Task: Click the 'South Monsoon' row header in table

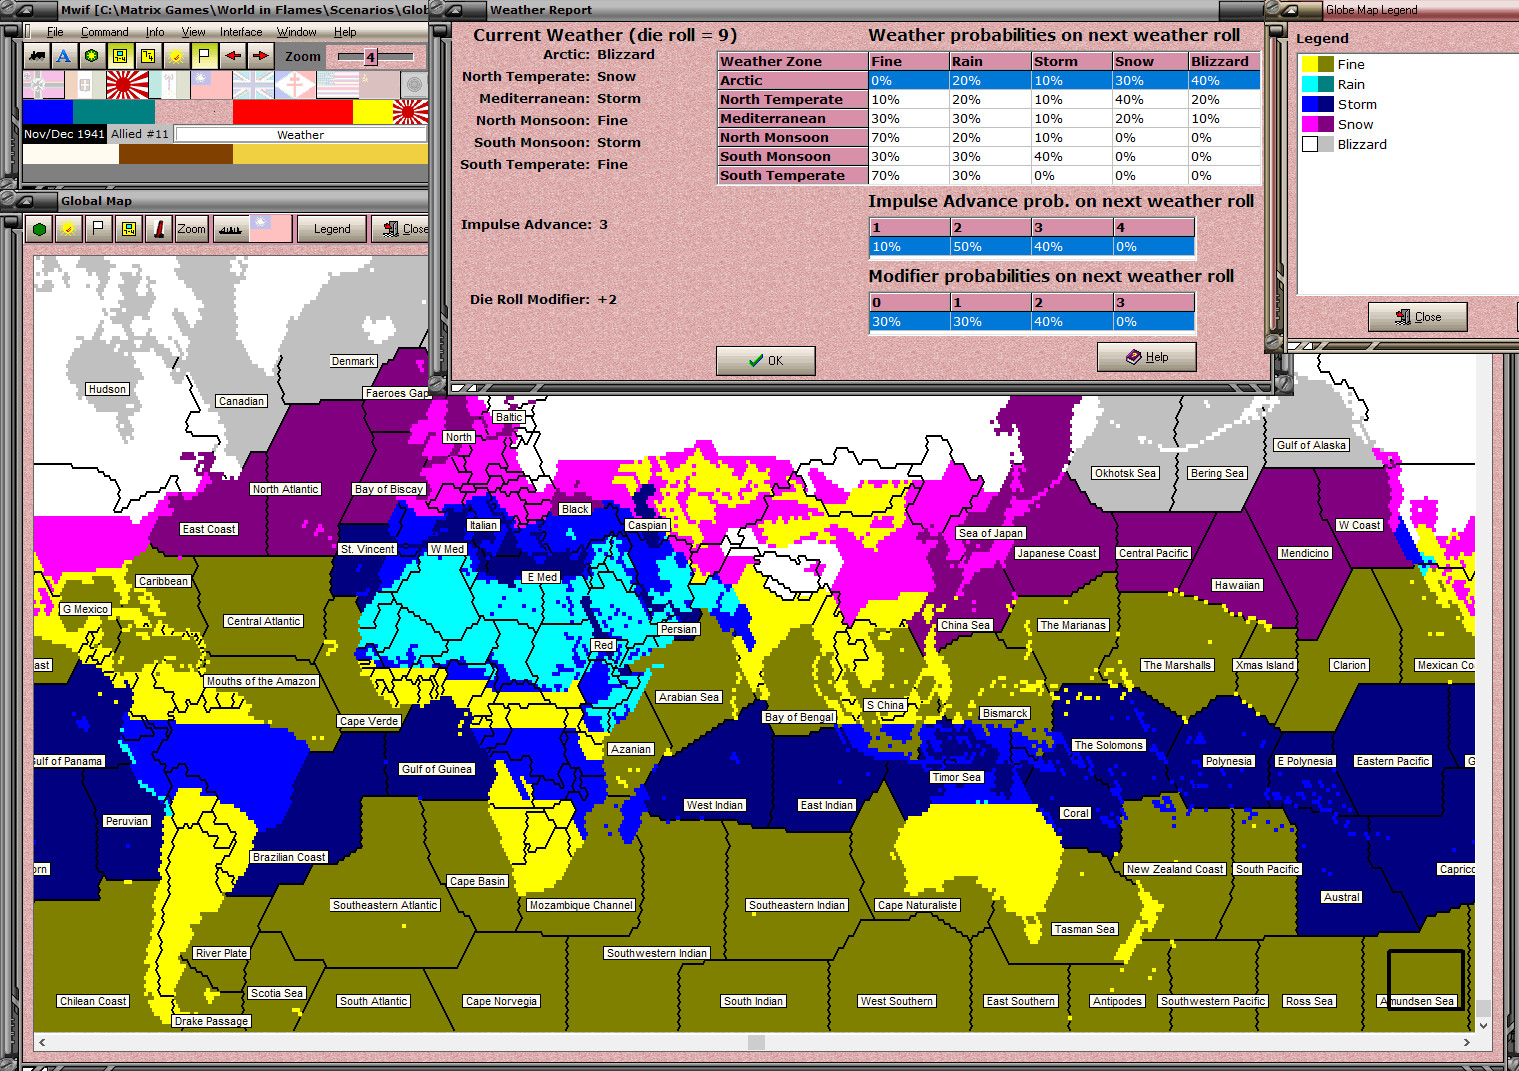Action: pos(792,156)
